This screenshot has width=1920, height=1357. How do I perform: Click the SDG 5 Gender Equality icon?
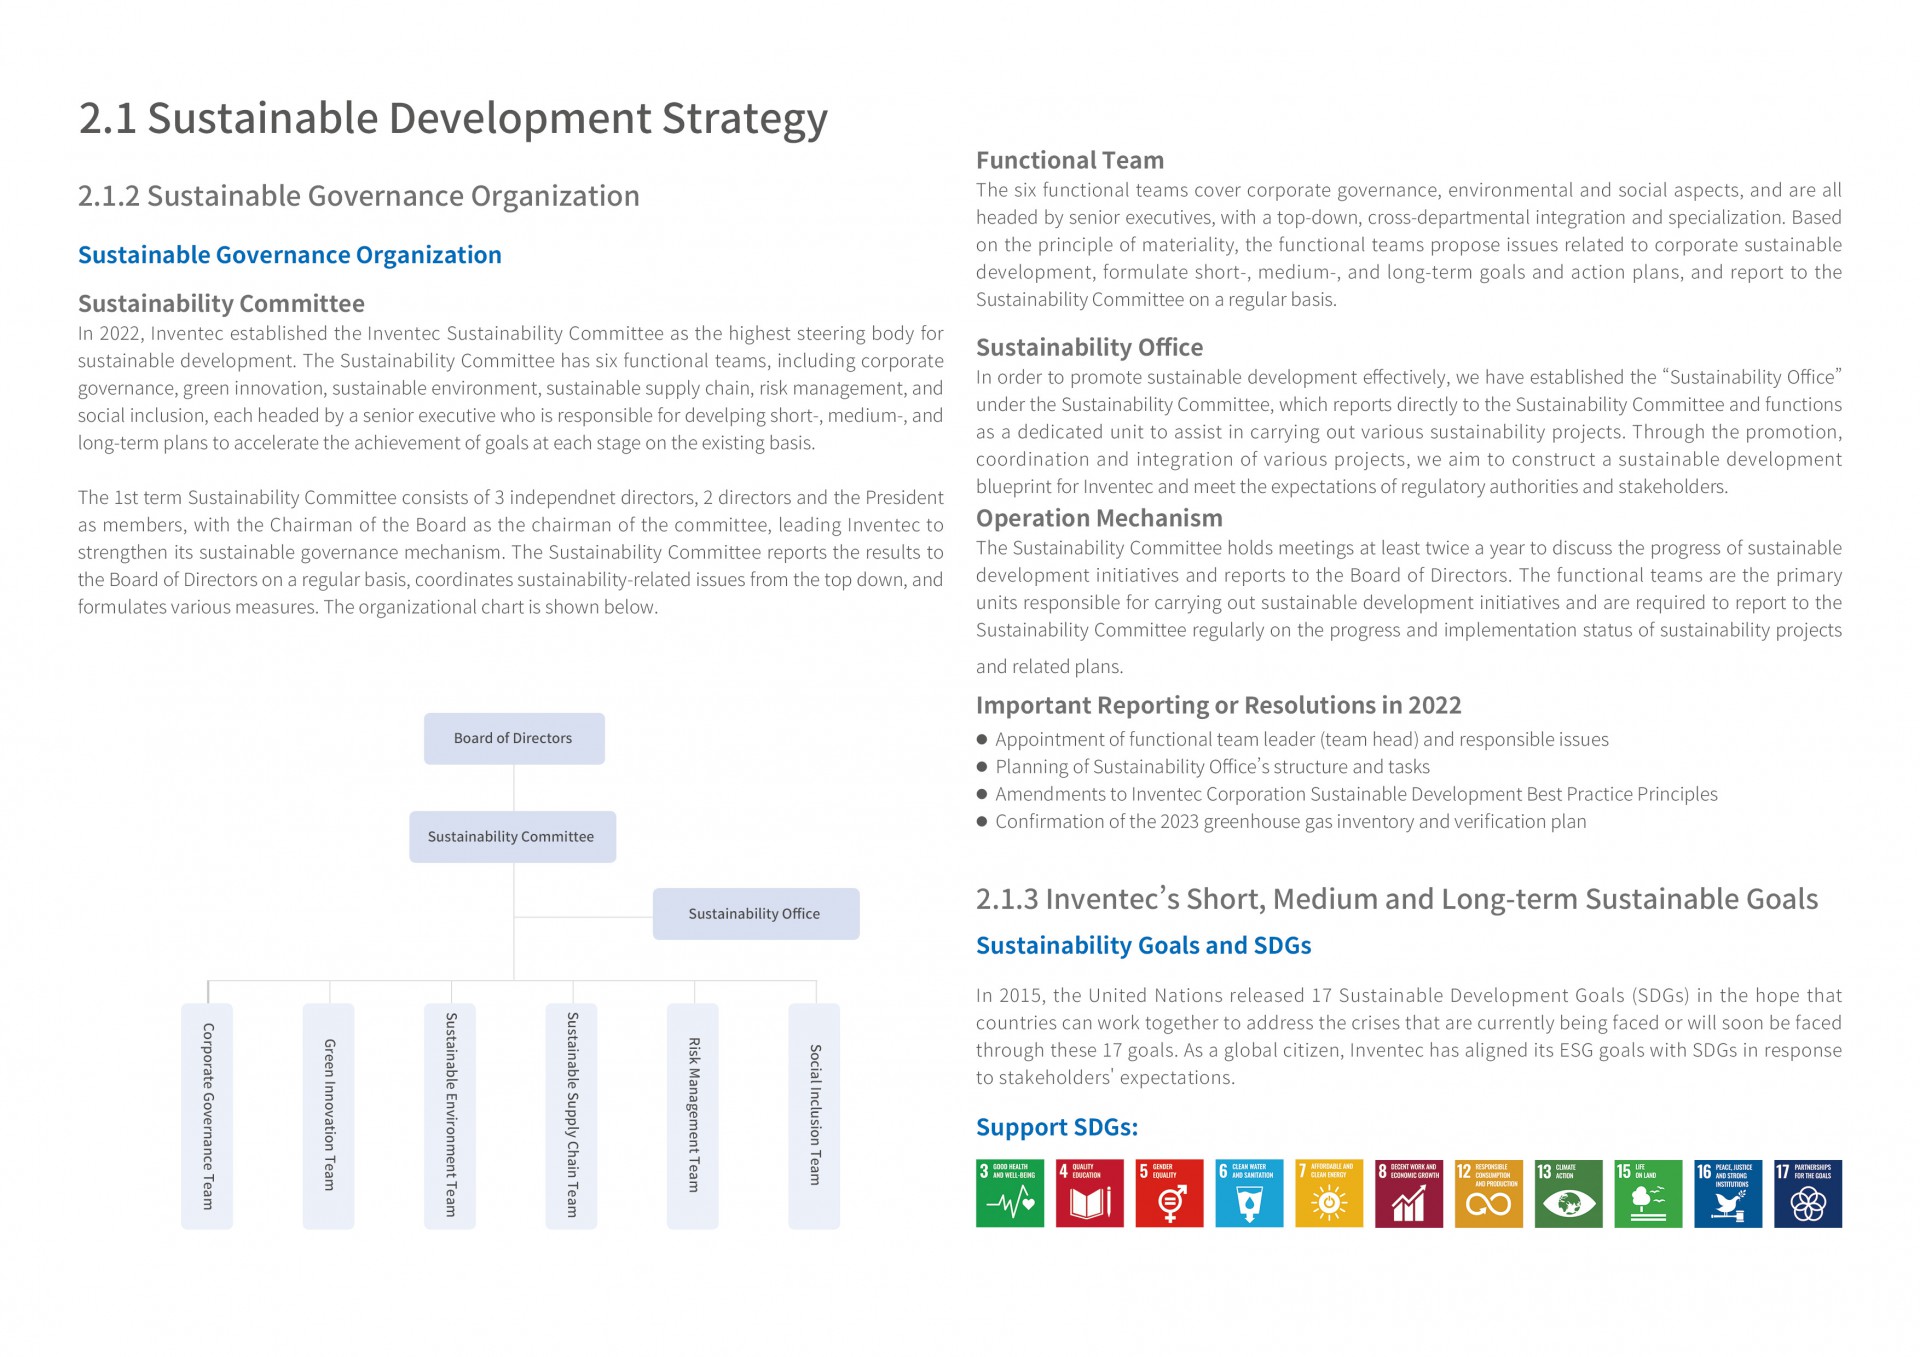pyautogui.click(x=1169, y=1193)
